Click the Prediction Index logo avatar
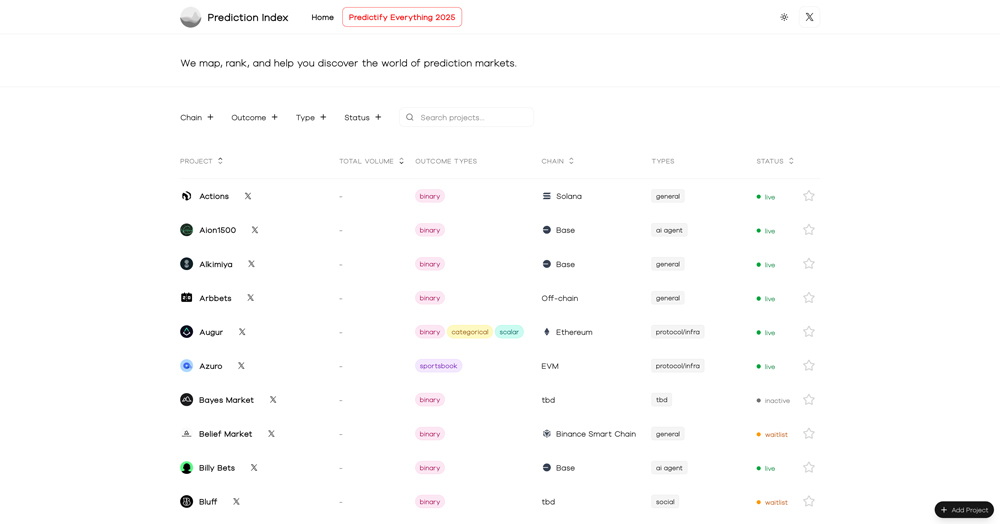This screenshot has width=1000, height=524. (190, 17)
